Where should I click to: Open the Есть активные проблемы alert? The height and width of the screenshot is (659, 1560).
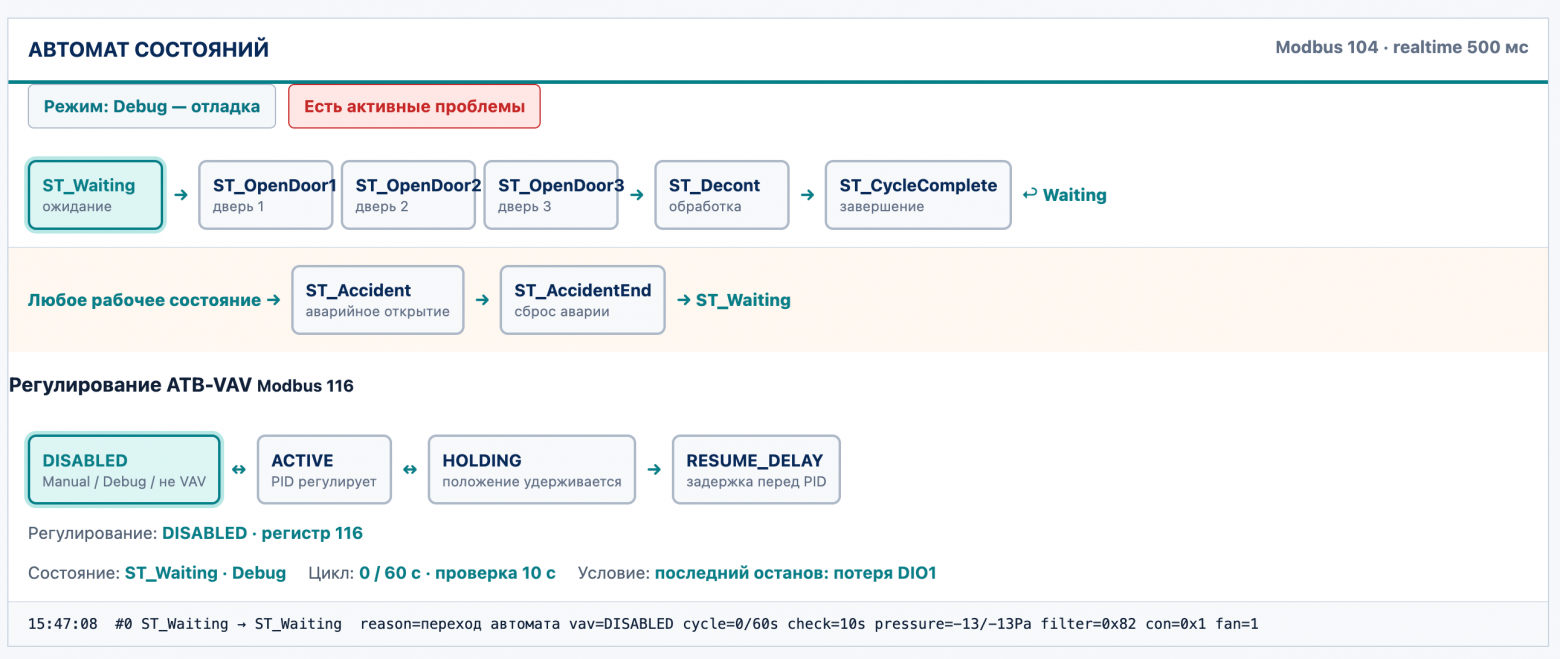pos(414,107)
